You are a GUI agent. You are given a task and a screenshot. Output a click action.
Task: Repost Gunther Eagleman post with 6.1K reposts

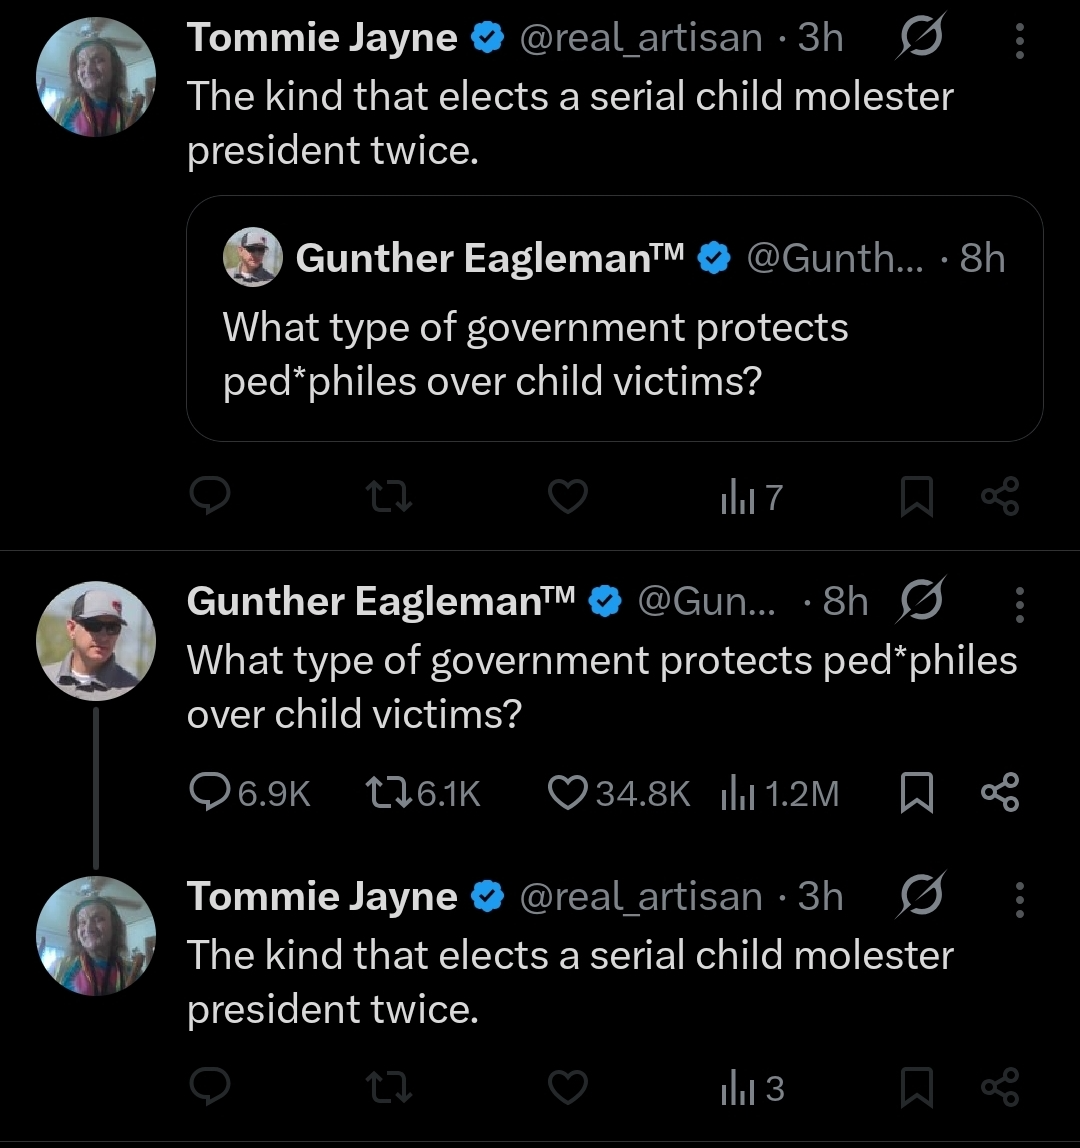(423, 793)
